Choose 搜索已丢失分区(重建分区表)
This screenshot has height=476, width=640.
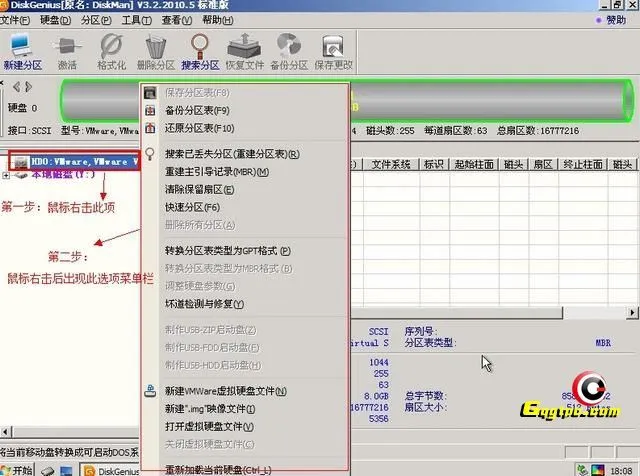tap(232, 154)
